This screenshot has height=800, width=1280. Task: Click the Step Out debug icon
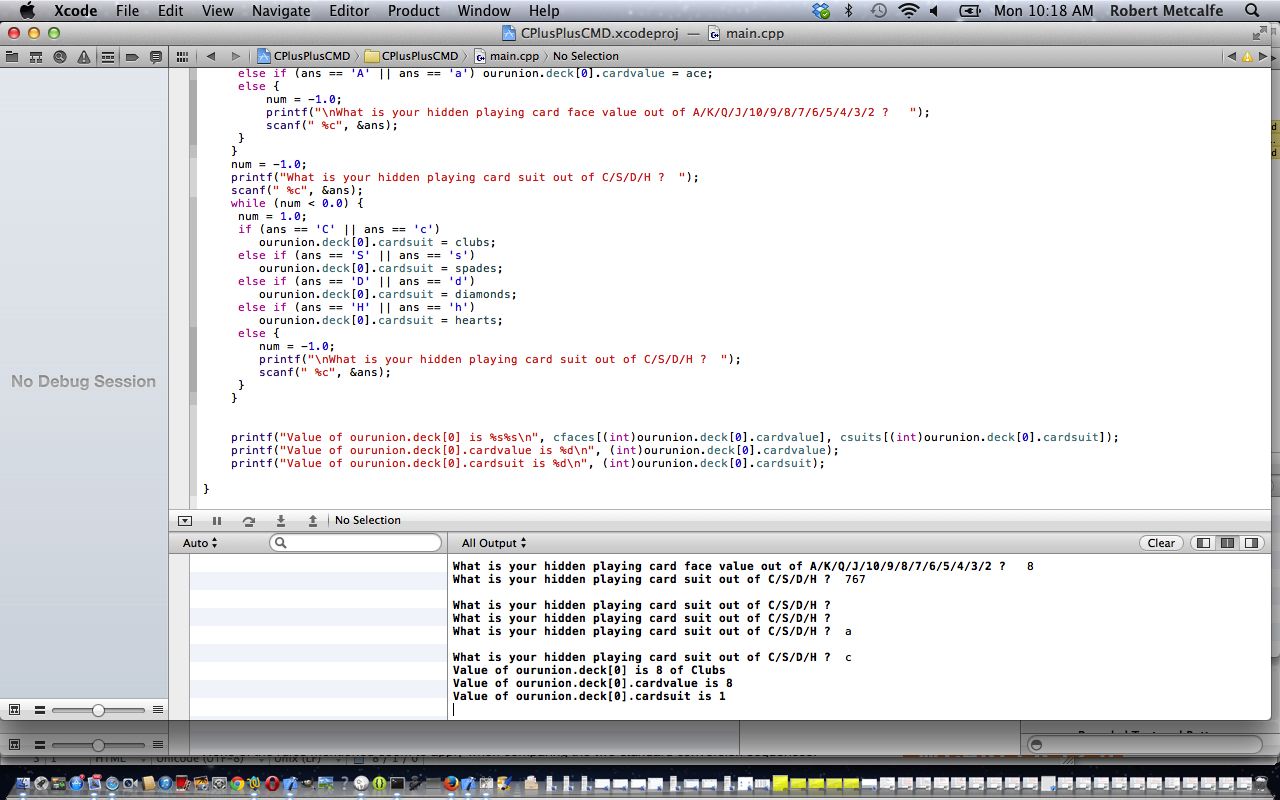[x=313, y=520]
